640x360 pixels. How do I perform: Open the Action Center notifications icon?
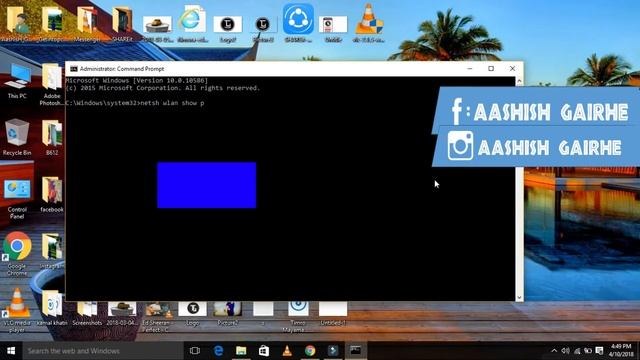point(599,351)
